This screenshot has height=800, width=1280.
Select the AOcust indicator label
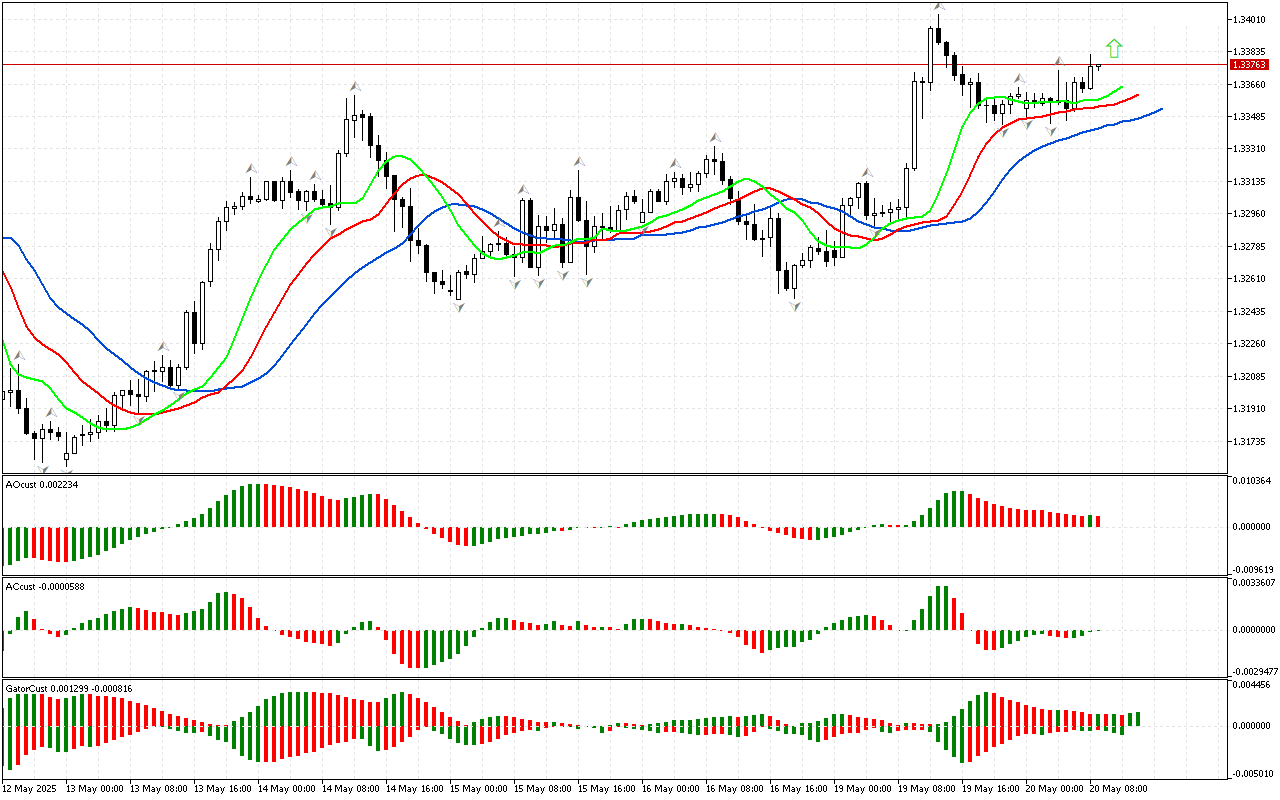click(x=42, y=484)
